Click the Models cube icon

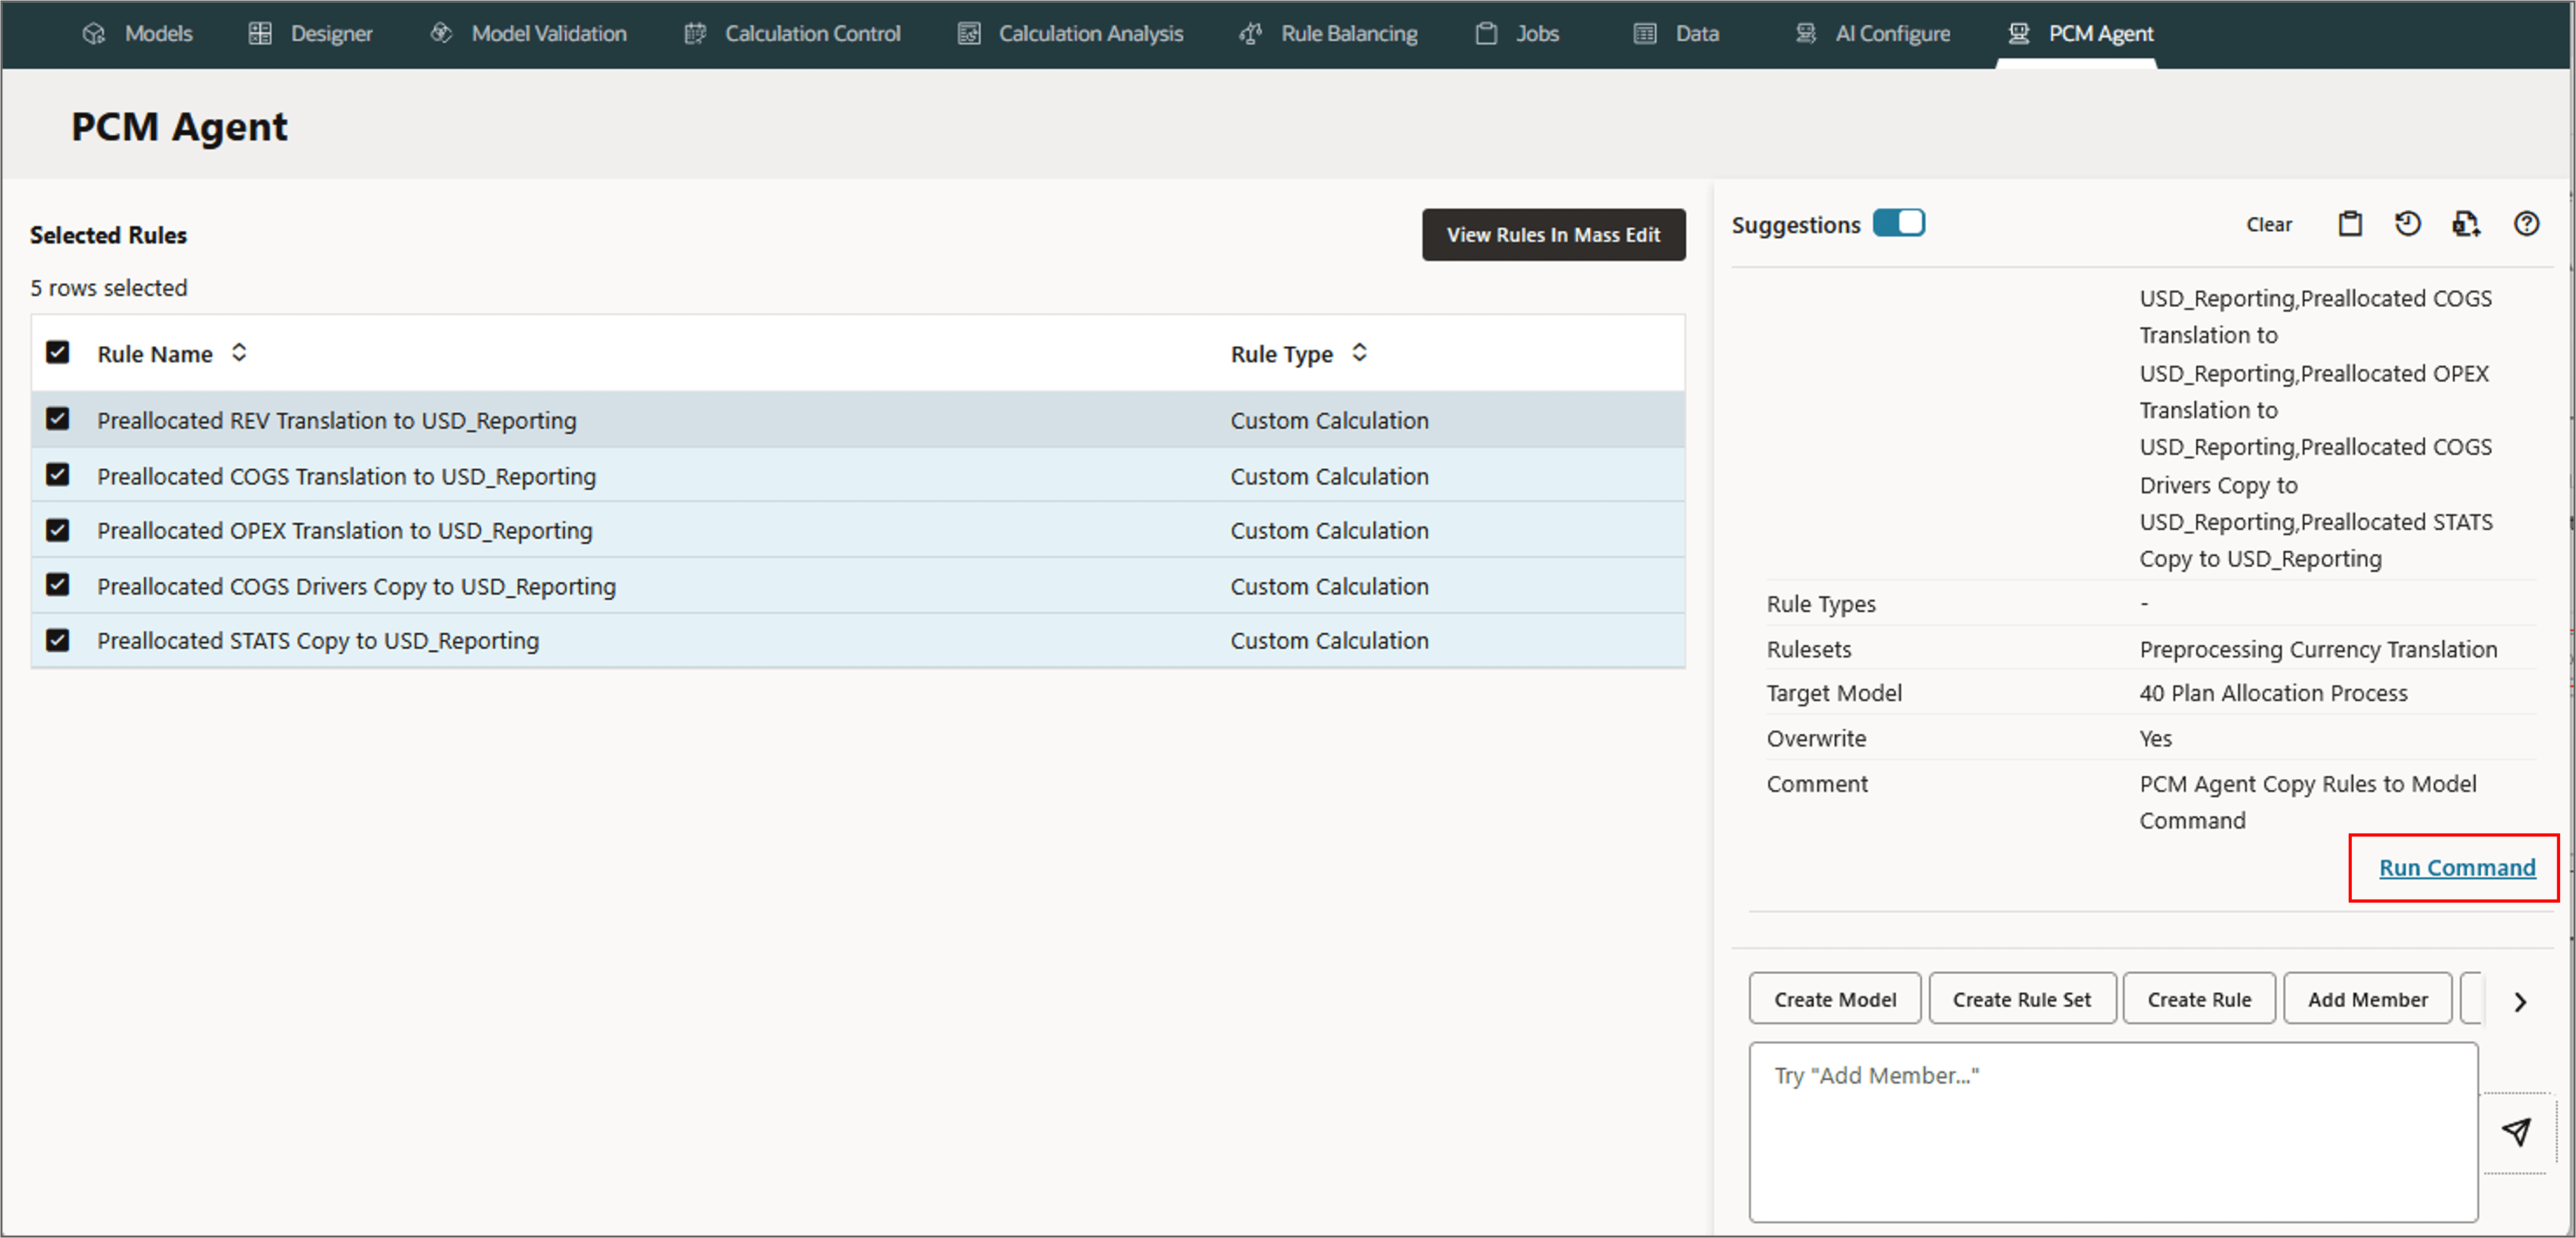(94, 34)
